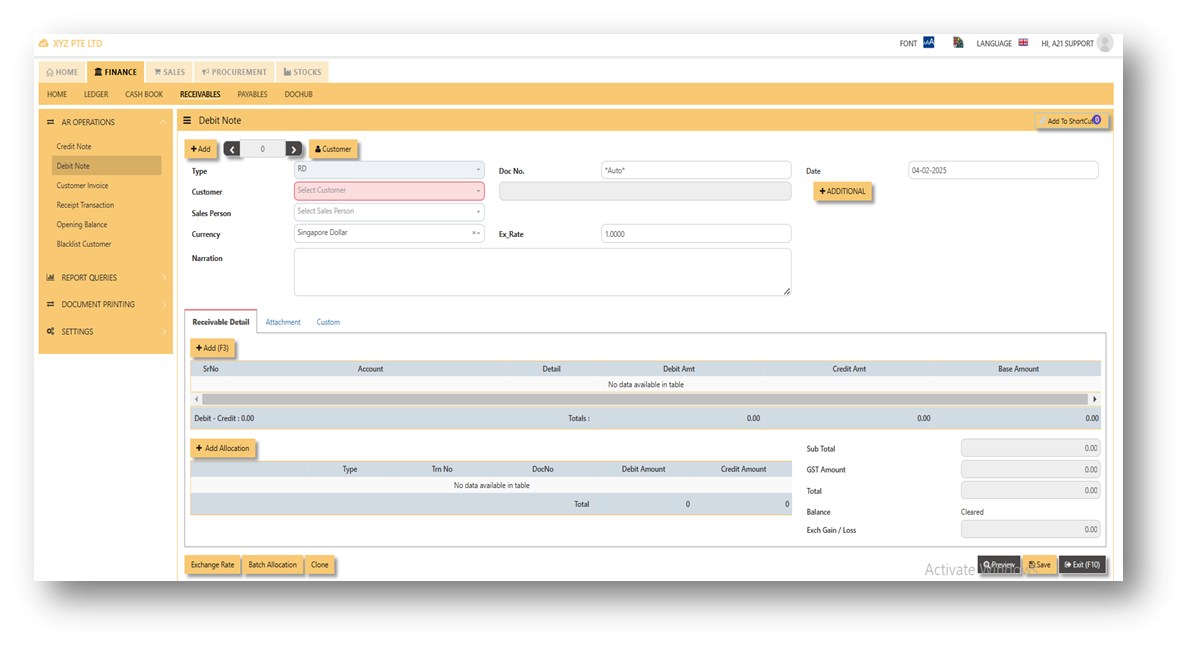Click the Ex_Rate field showing 1.0000
The height and width of the screenshot is (647, 1189).
click(696, 234)
